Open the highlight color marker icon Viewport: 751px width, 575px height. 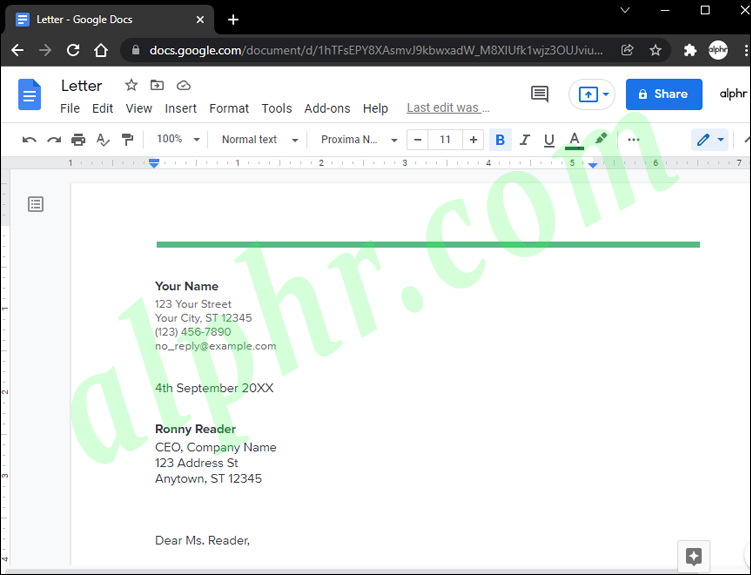coord(601,139)
